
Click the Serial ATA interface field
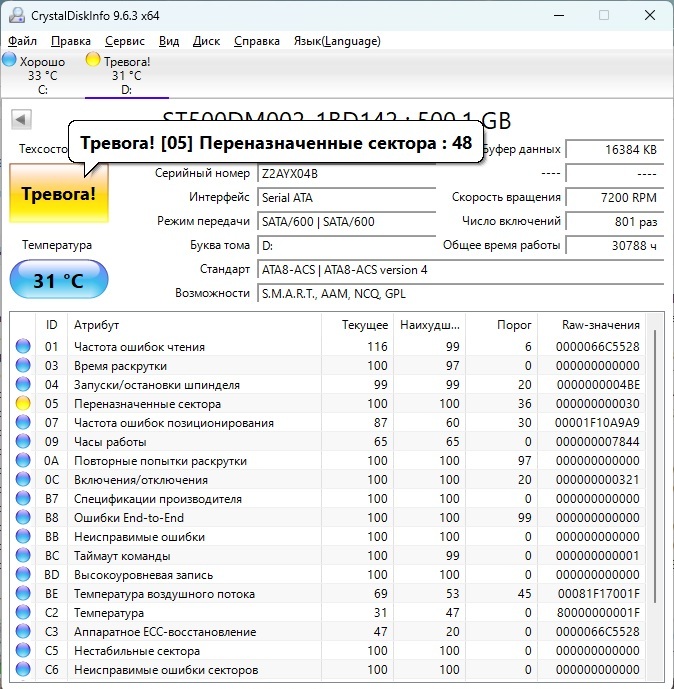[347, 198]
